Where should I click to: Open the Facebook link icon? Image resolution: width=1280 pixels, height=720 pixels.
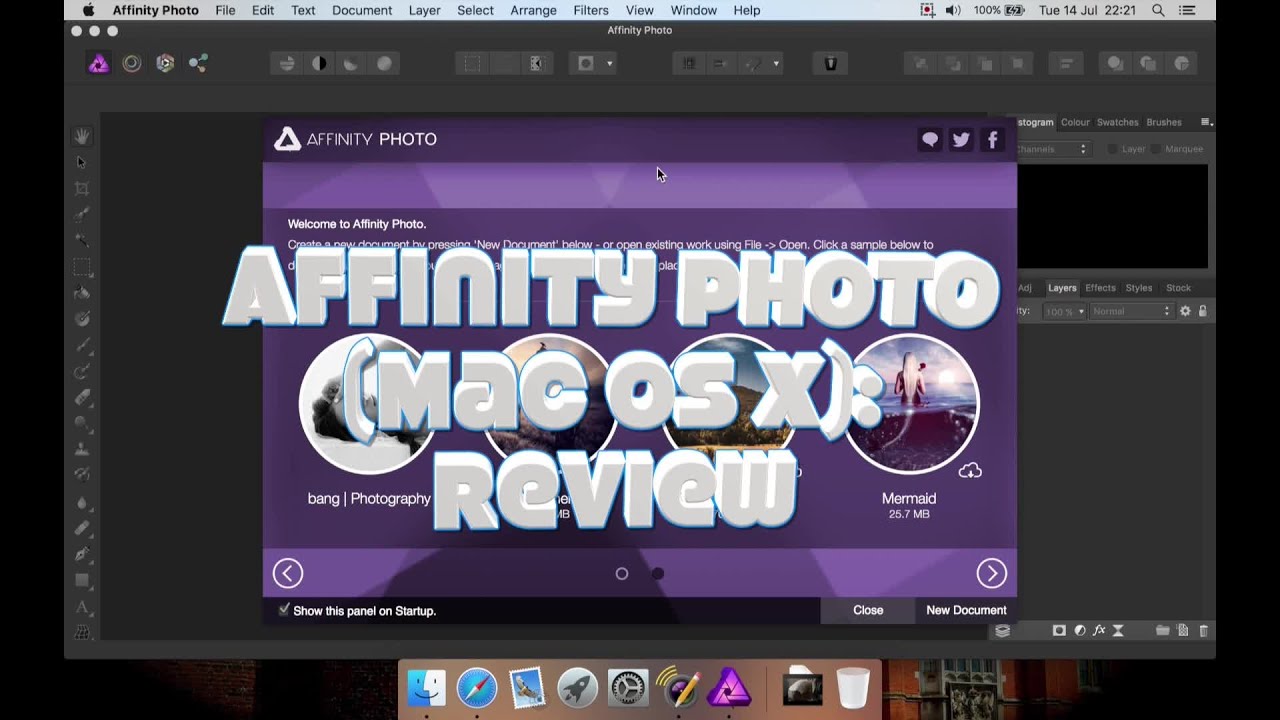point(992,140)
